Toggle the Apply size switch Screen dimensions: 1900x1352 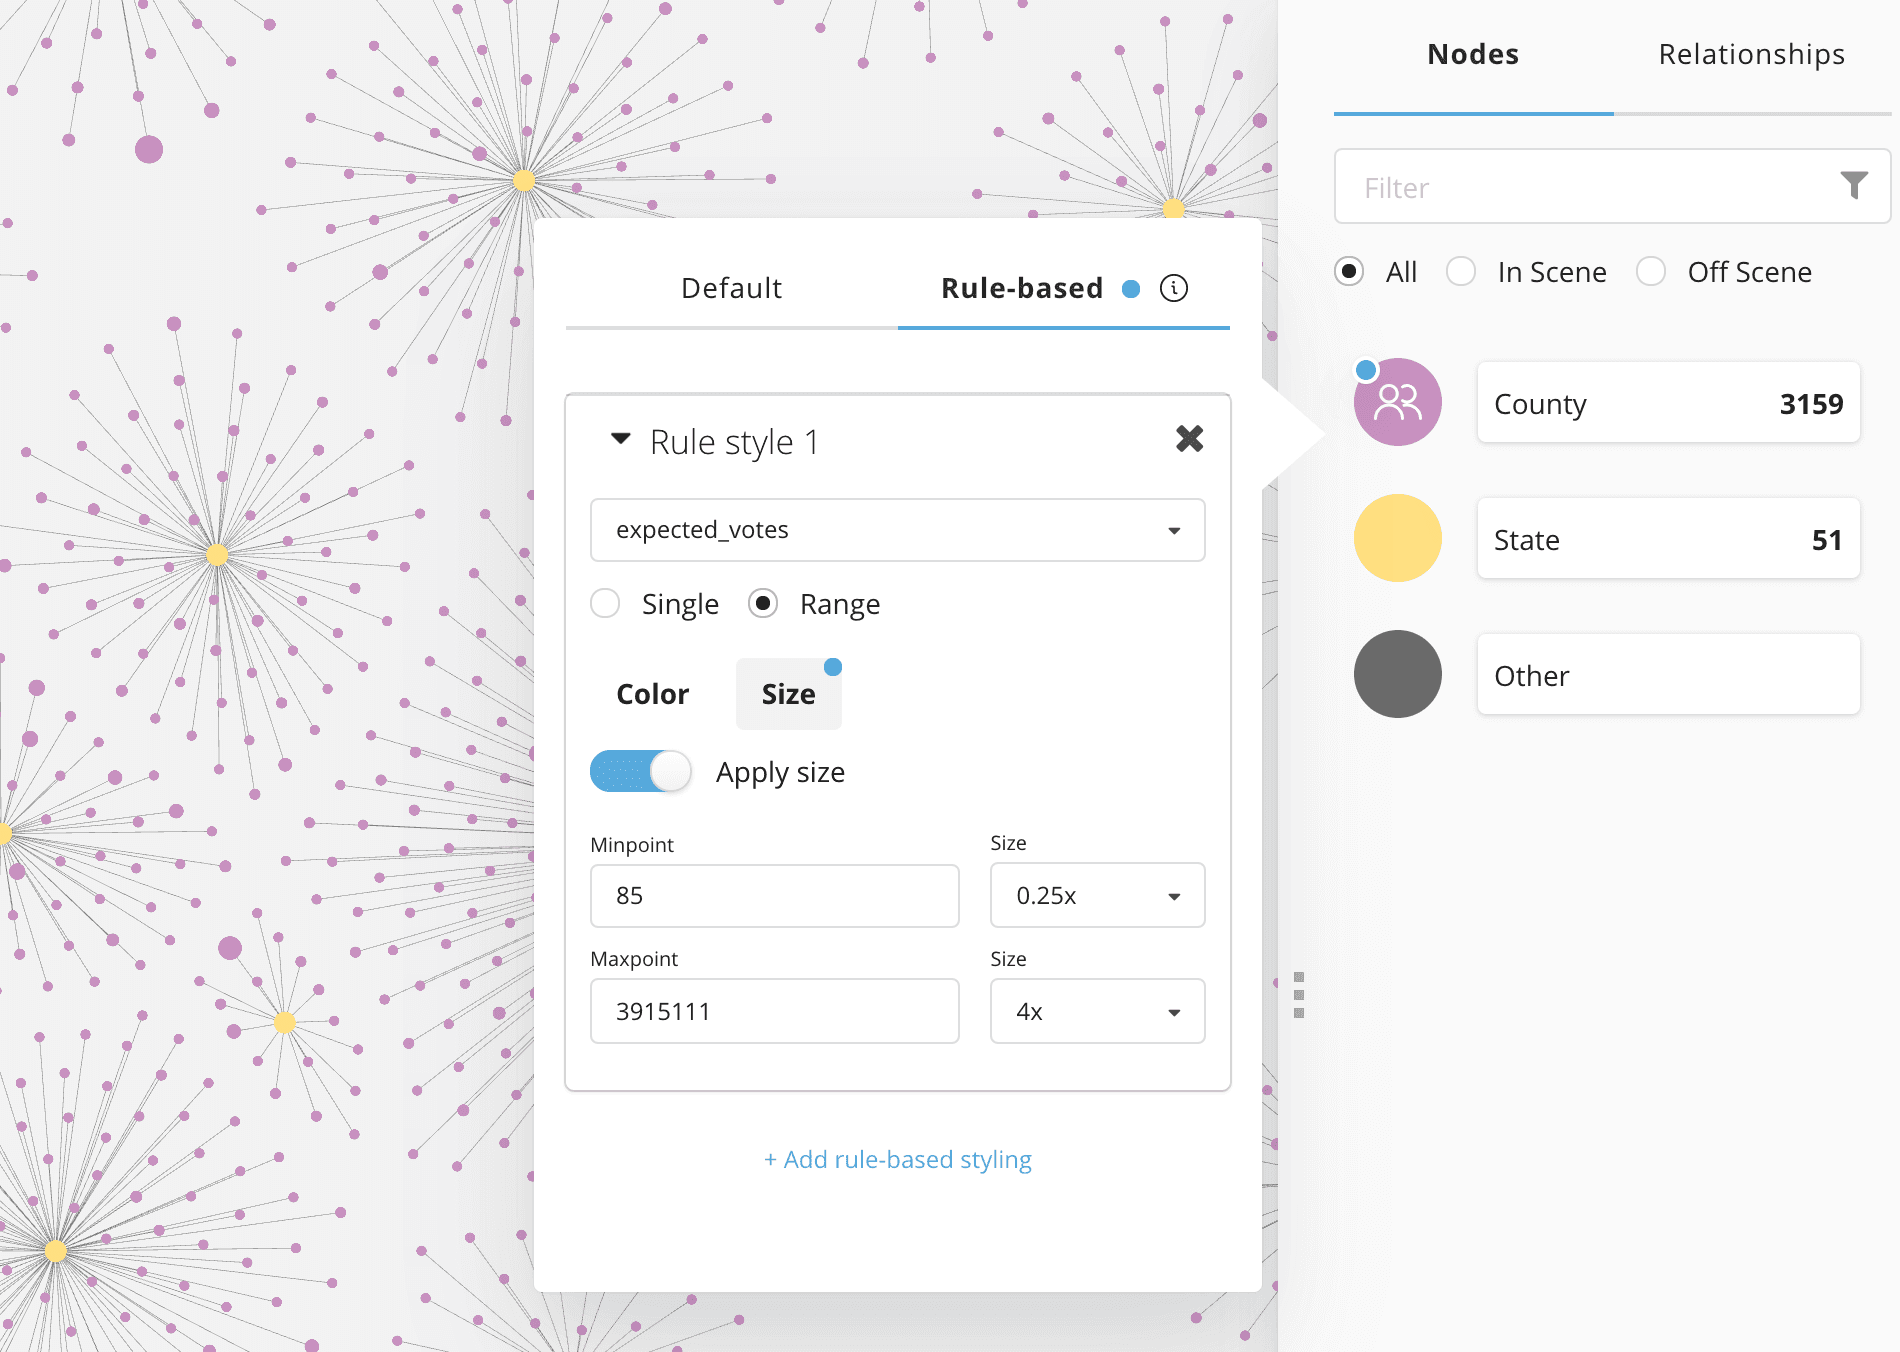[x=640, y=772]
